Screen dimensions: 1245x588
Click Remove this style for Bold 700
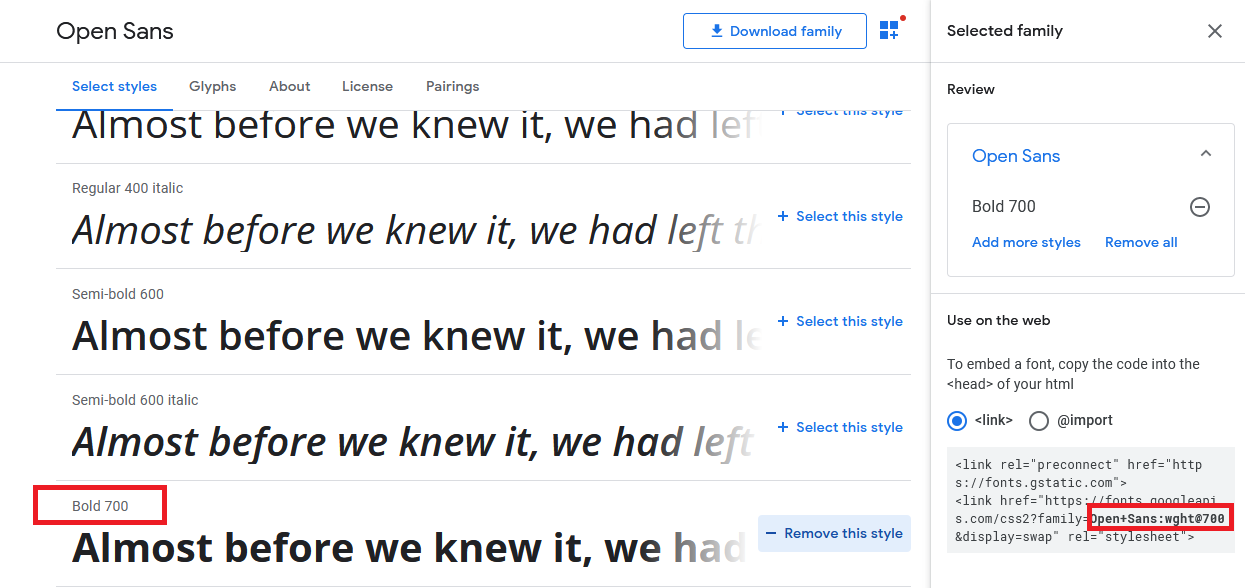coord(834,533)
